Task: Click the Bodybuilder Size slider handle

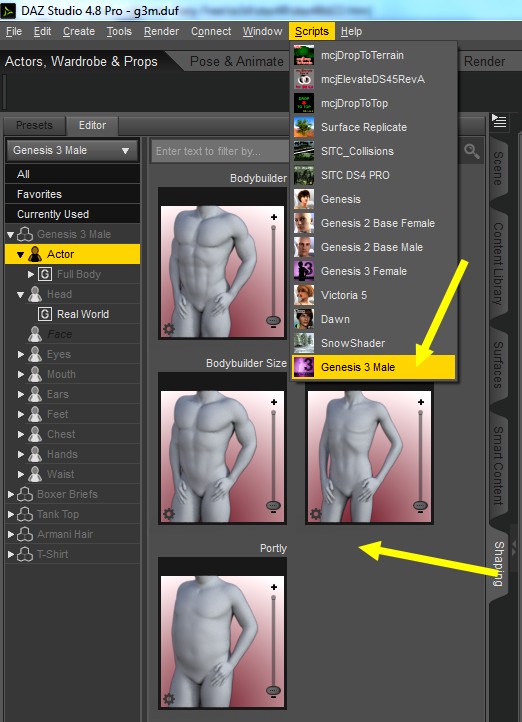Action: (273, 505)
